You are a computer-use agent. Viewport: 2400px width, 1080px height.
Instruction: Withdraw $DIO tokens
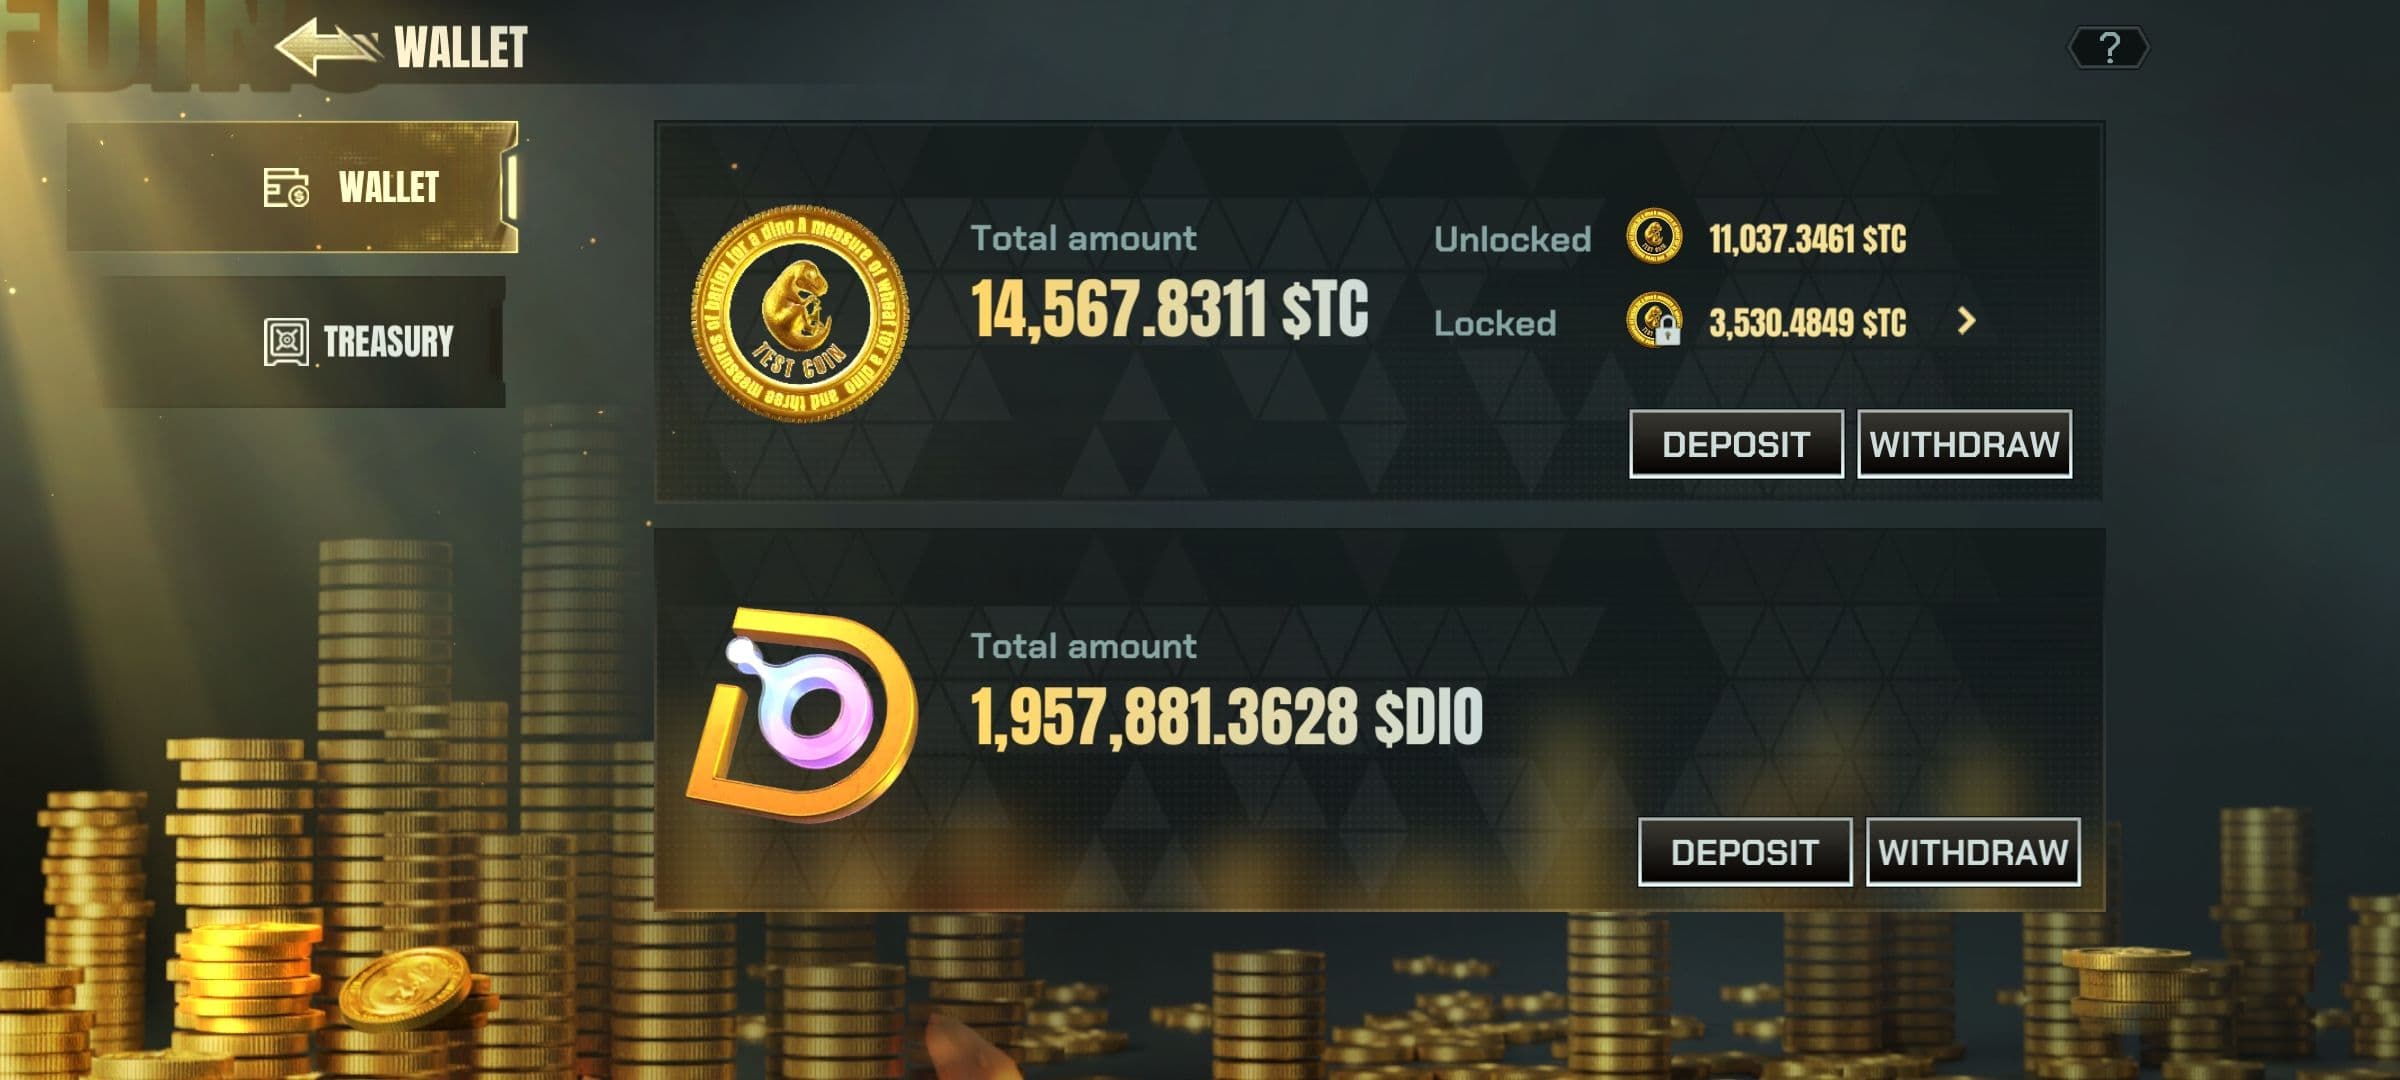[1973, 852]
